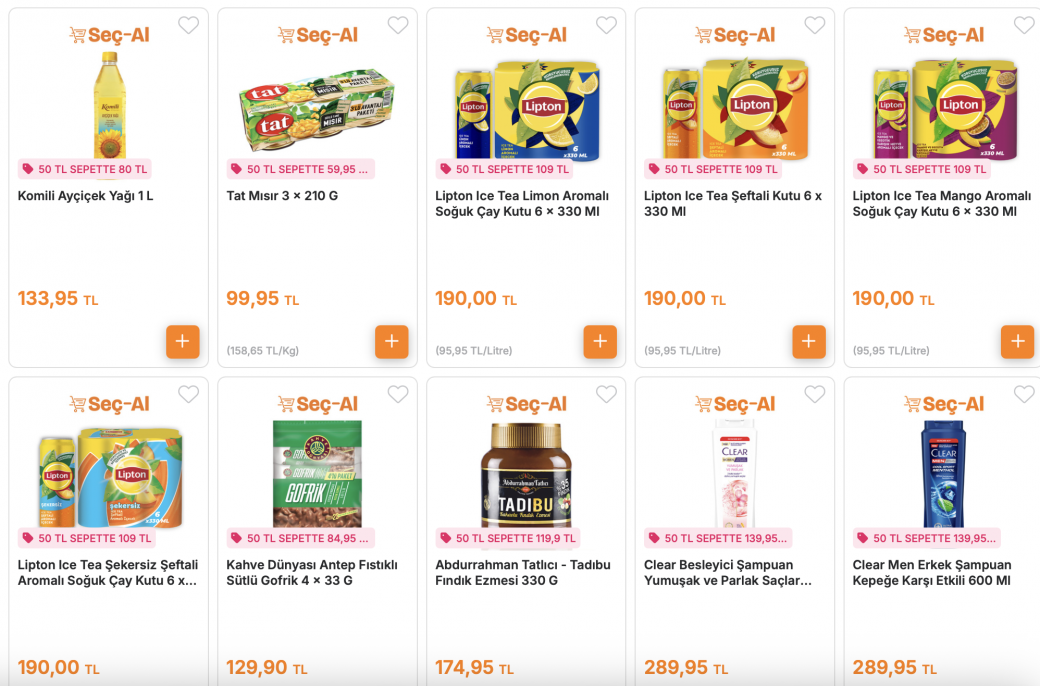Click Seç-Al logo on Lipton Şekersiz card
1040x686 pixels.
pyautogui.click(x=109, y=404)
